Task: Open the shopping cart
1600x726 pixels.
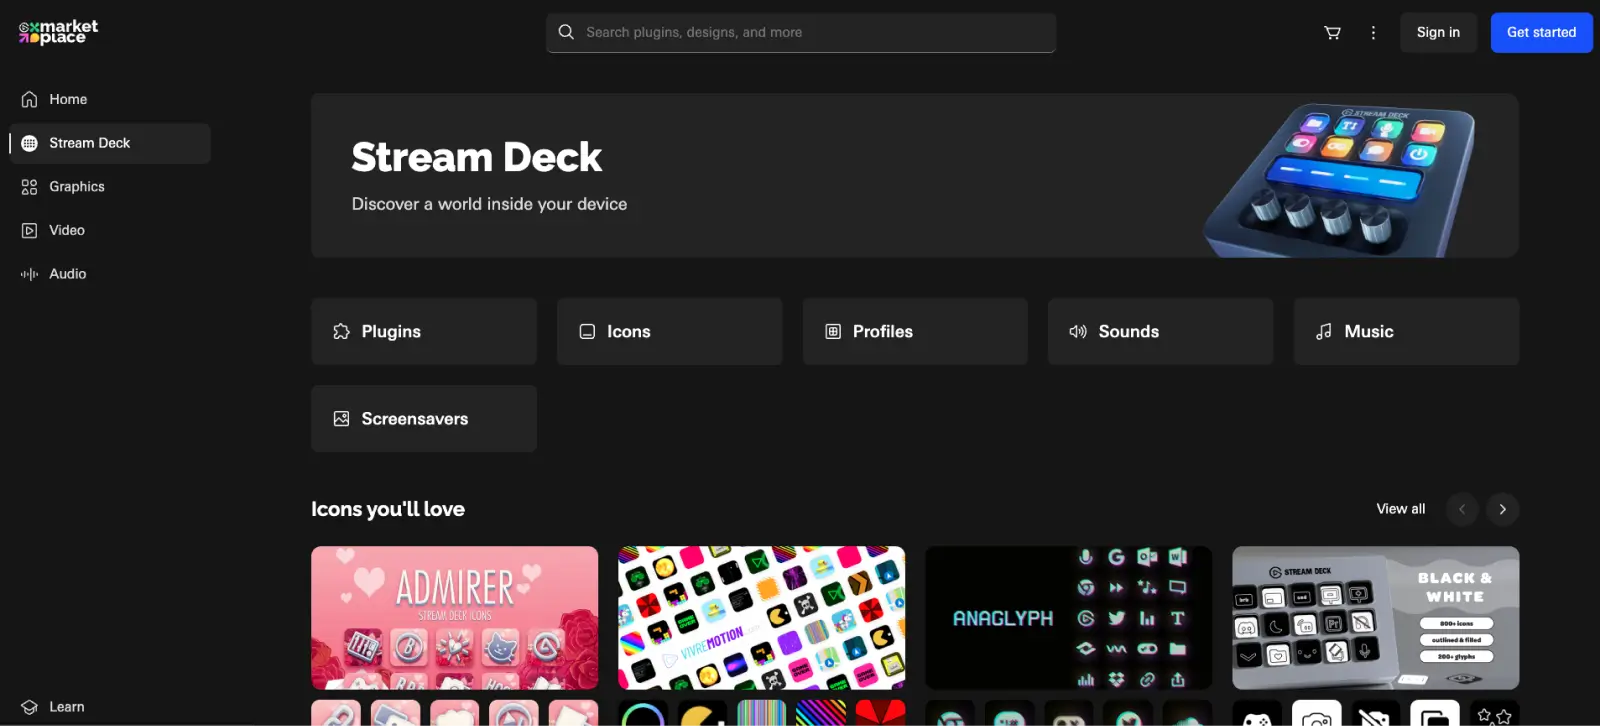Action: pyautogui.click(x=1332, y=33)
